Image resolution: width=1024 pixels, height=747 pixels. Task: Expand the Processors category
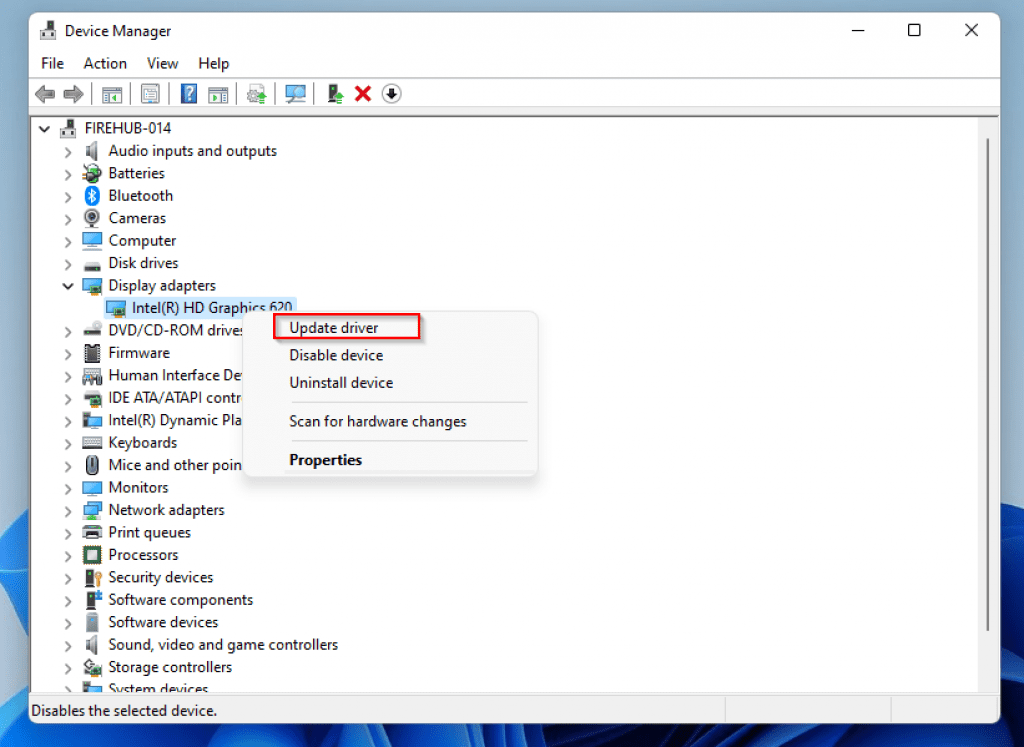tap(68, 556)
